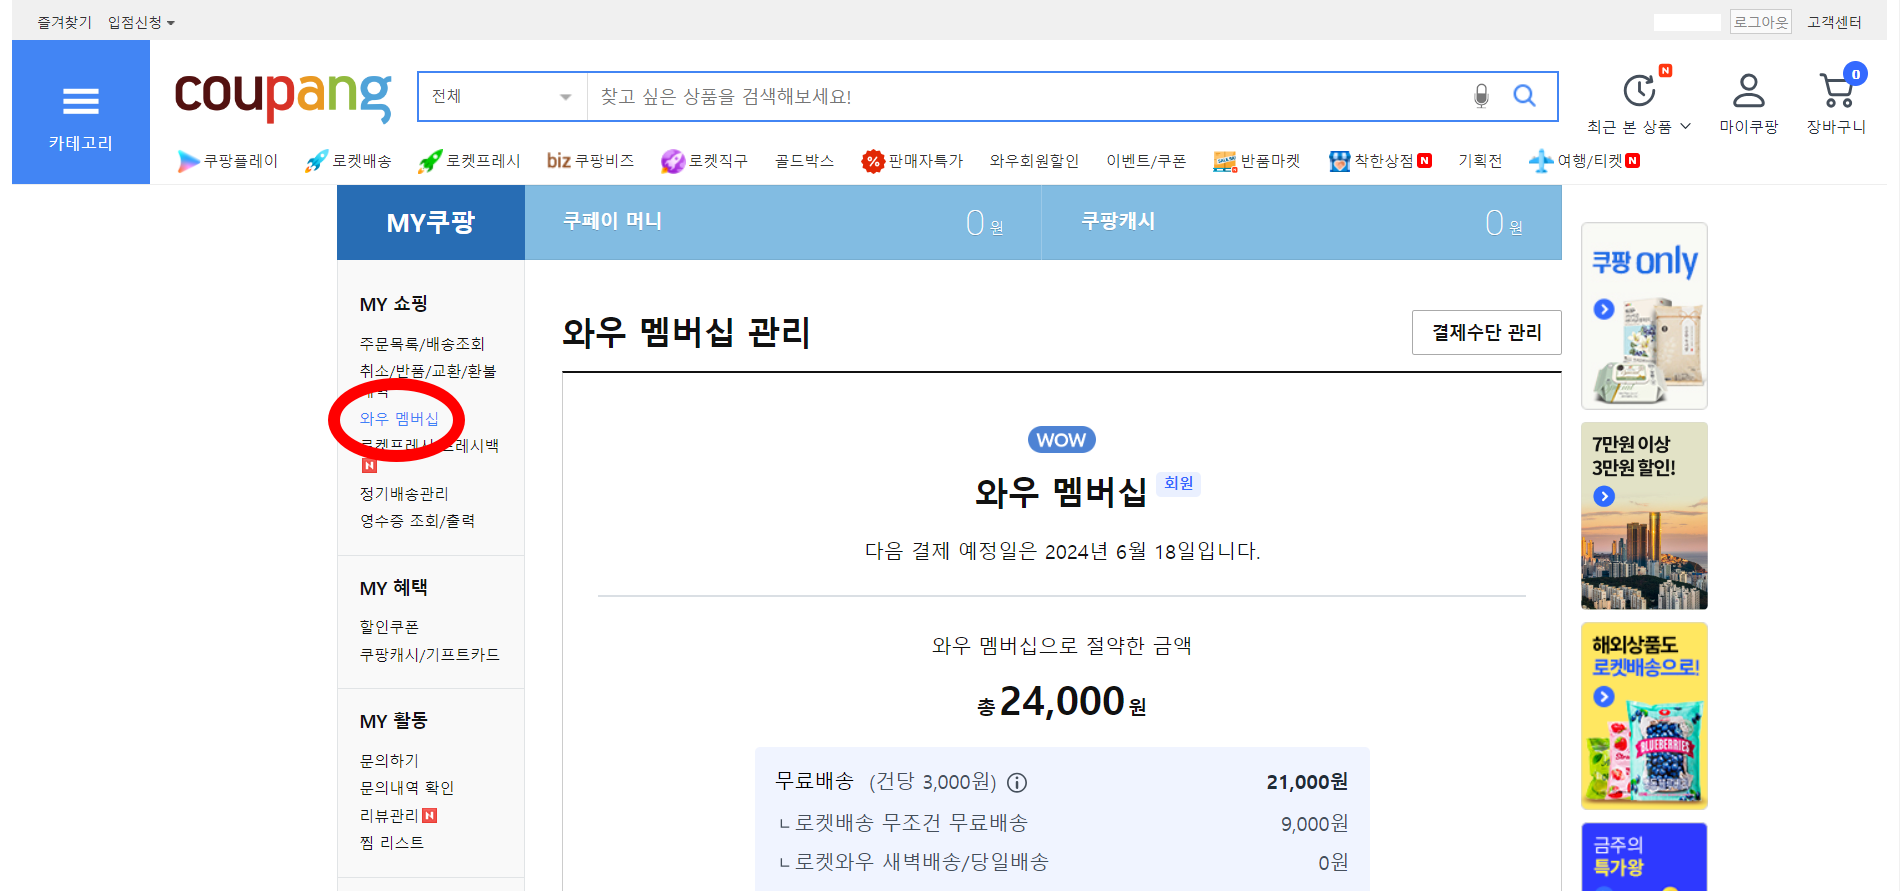
Task: Open 착한상점 link
Action: 1380,161
